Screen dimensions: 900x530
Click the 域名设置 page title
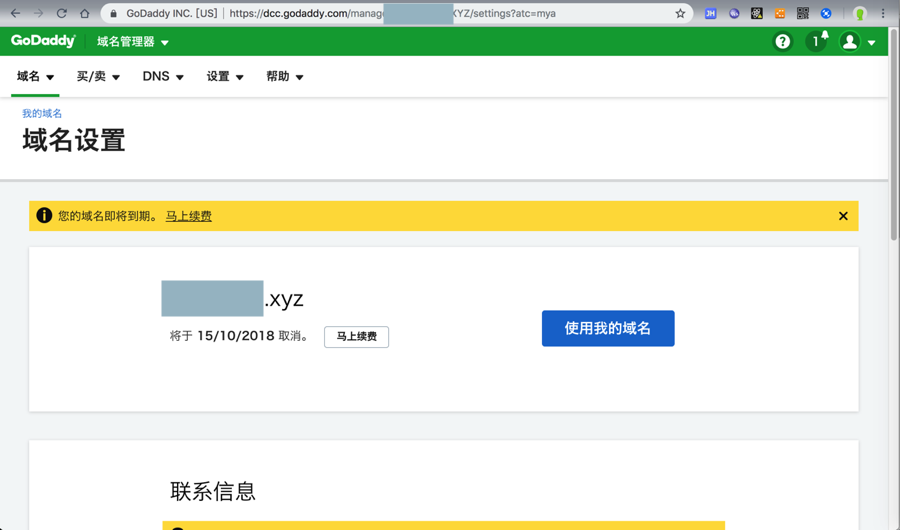point(73,140)
